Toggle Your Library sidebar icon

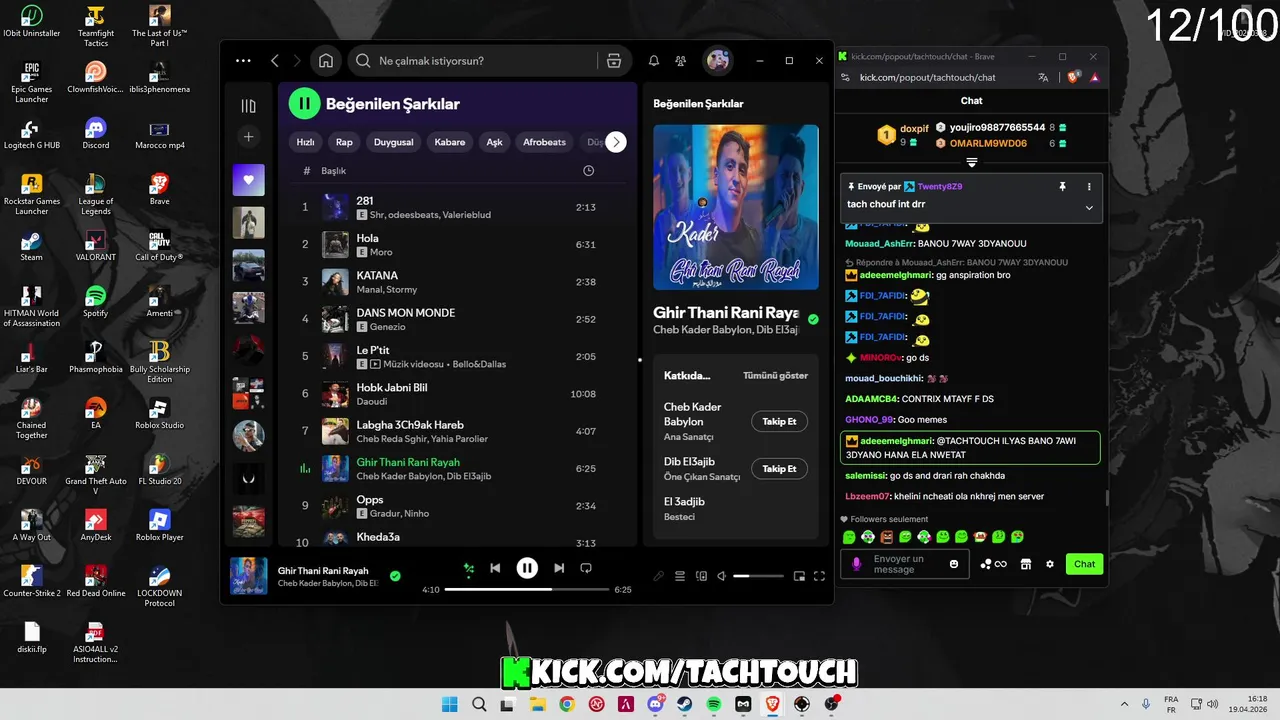pos(249,106)
